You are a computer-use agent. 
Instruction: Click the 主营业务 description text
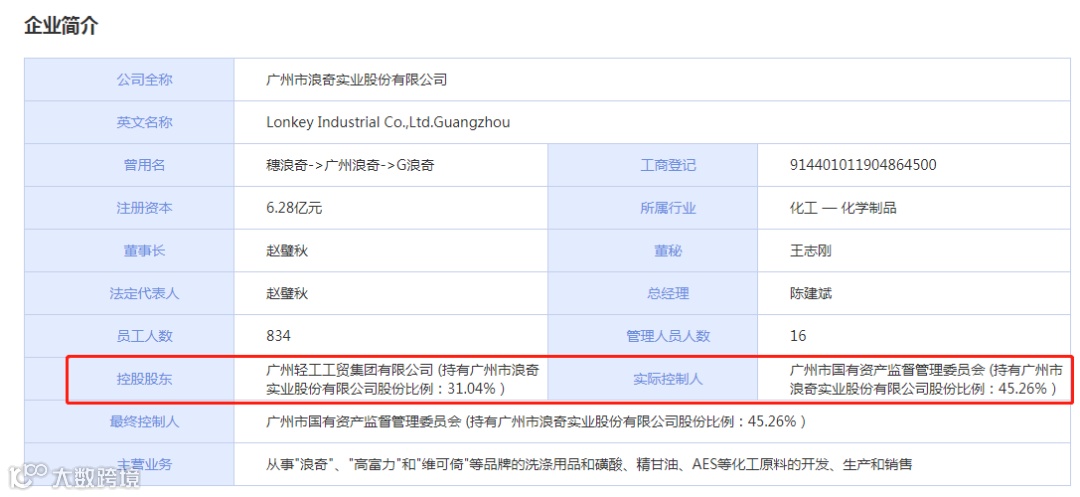tap(589, 464)
